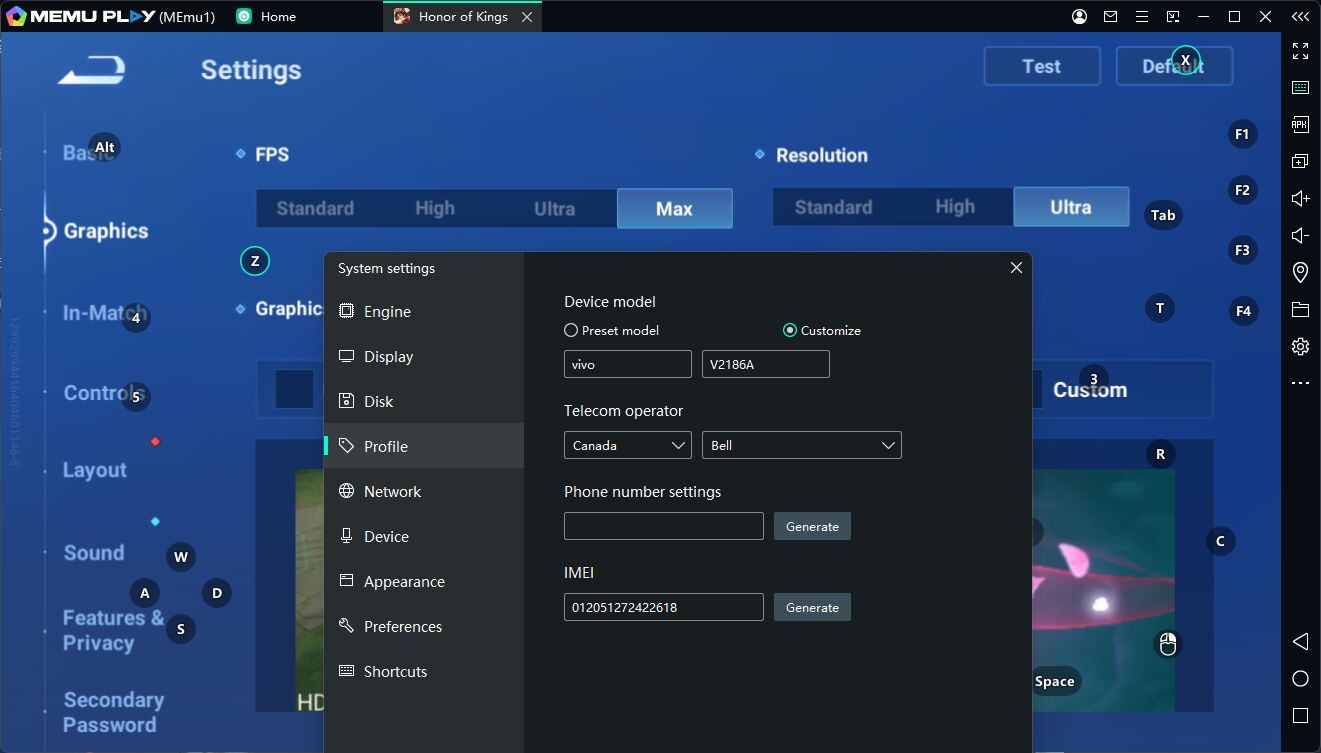1321x753 pixels.
Task: Click the IMEI input field
Action: [x=664, y=607]
